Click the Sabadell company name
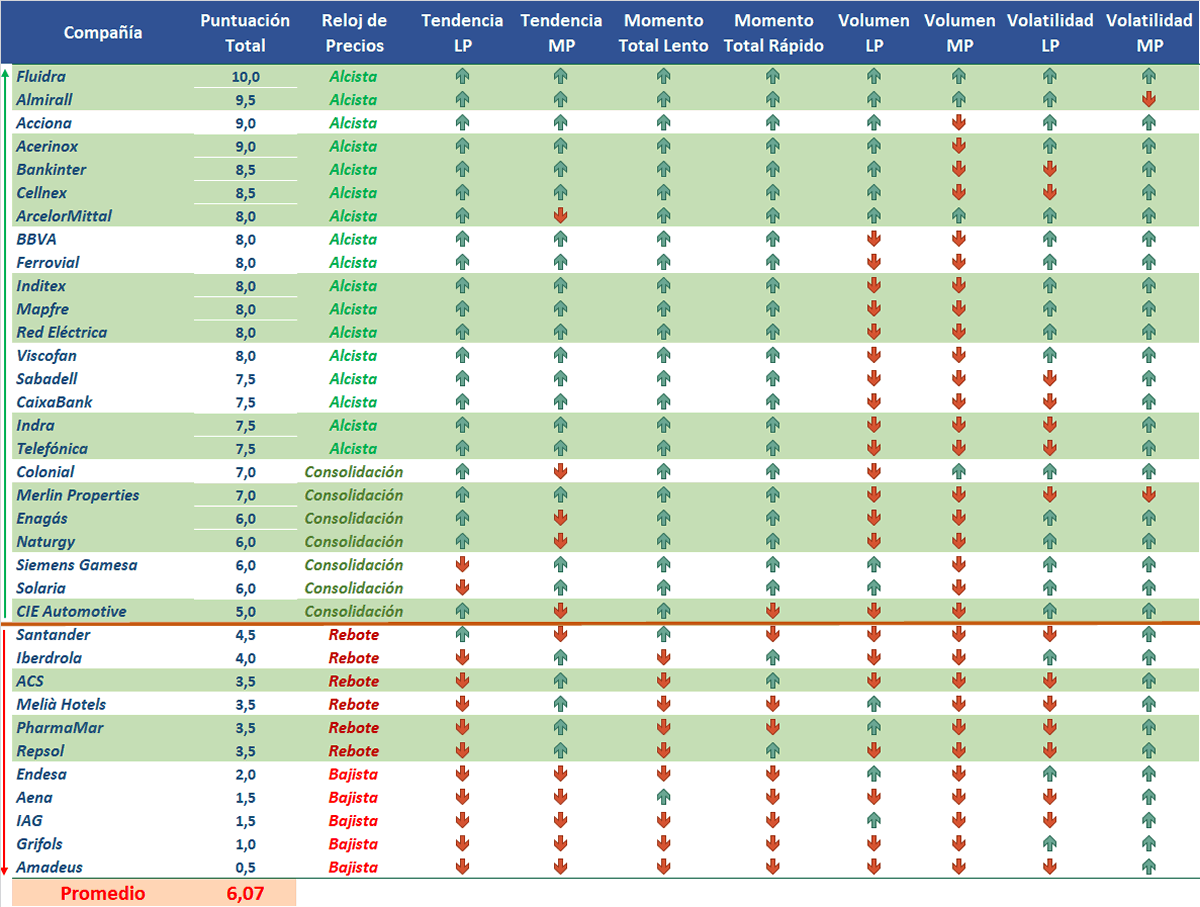1200x907 pixels. pyautogui.click(x=47, y=378)
